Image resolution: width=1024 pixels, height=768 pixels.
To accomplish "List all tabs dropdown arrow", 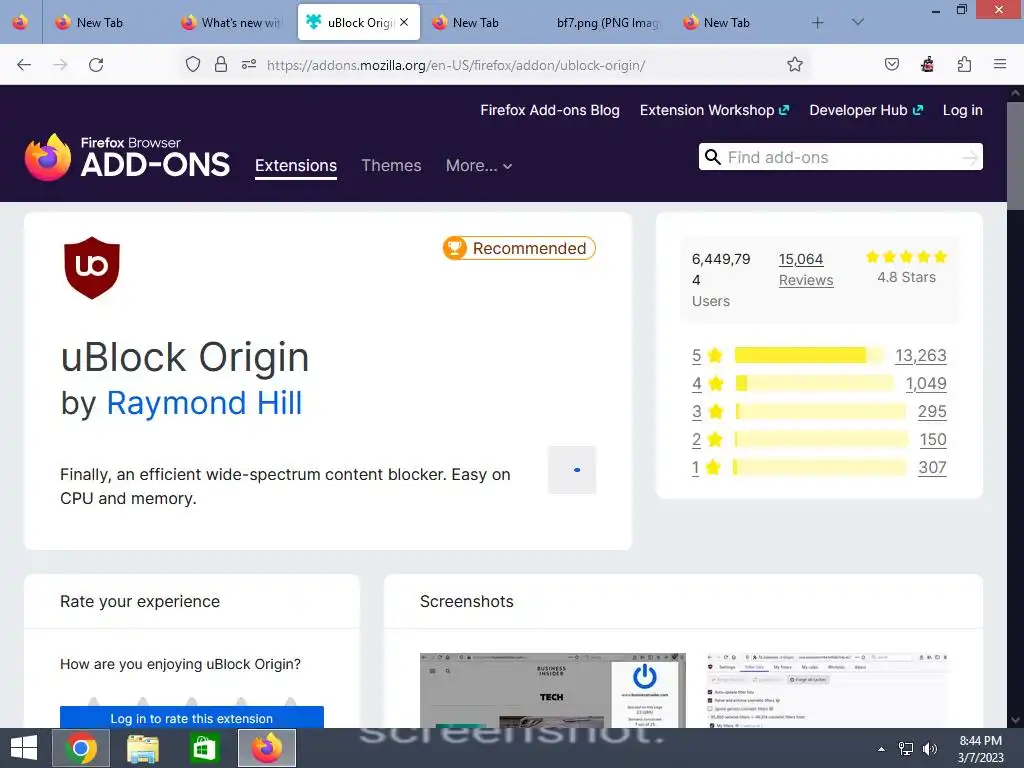I will 858,22.
